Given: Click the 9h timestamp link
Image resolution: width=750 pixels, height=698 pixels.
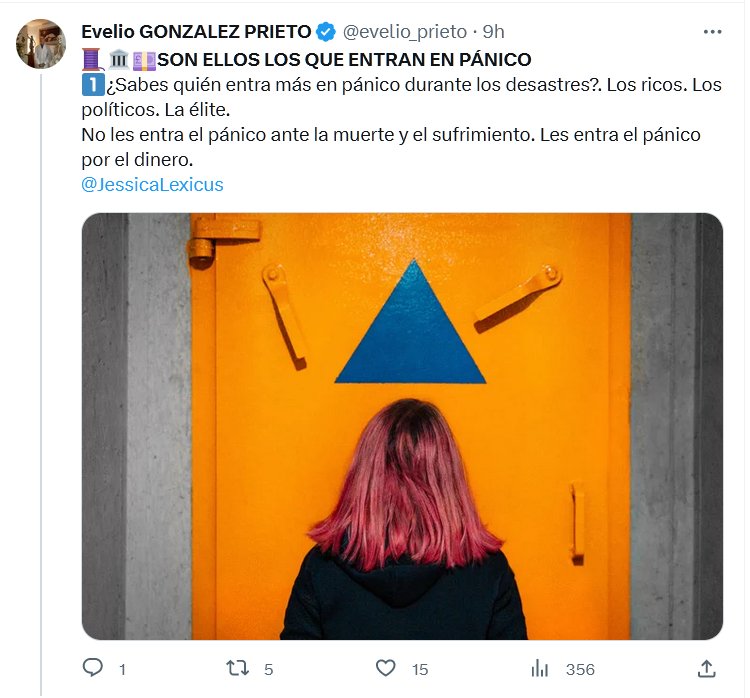Looking at the screenshot, I should (x=493, y=32).
